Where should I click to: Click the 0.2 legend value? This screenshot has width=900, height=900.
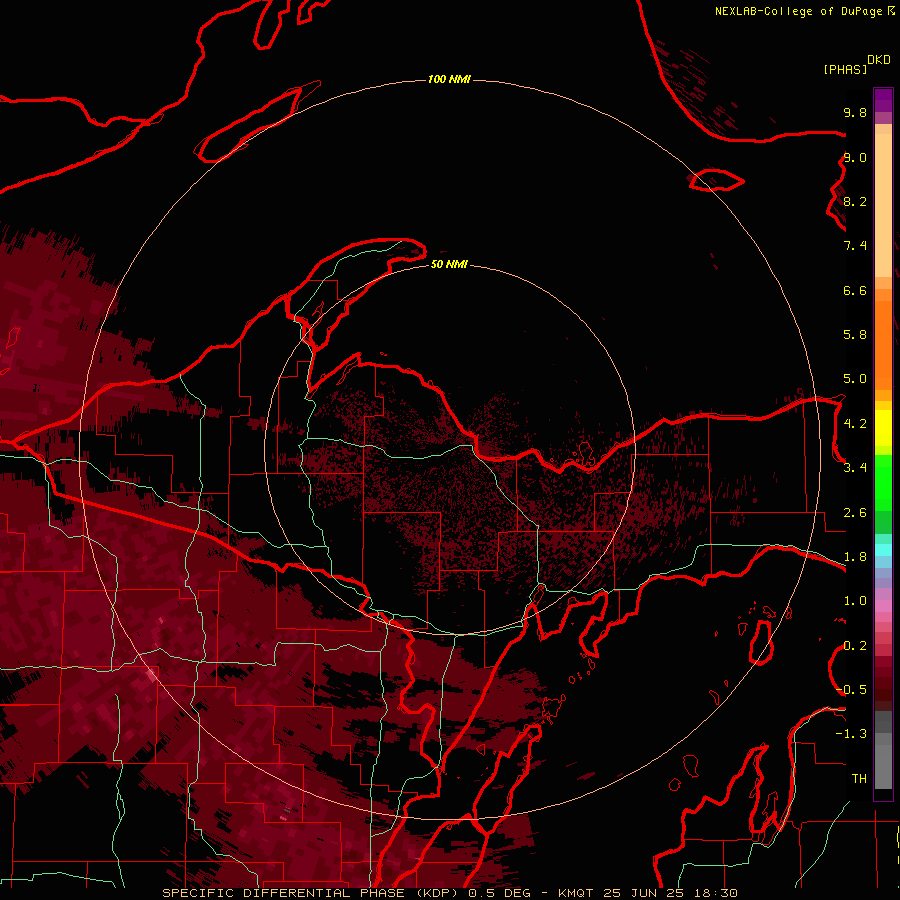855,646
